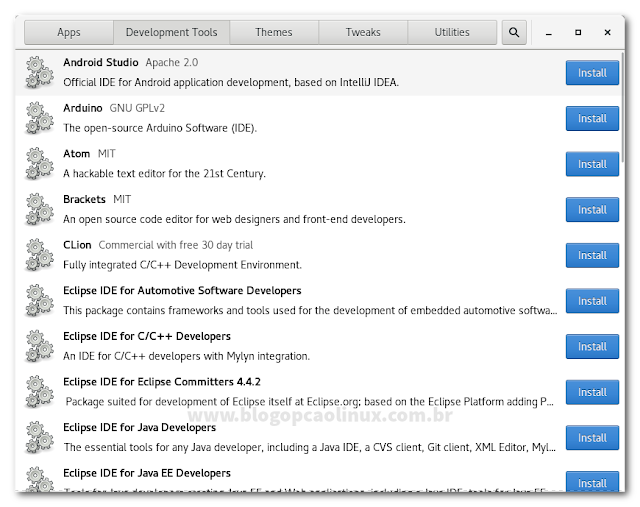Viewport: 640px width, 507px height.
Task: Install Android Studio
Action: click(592, 73)
